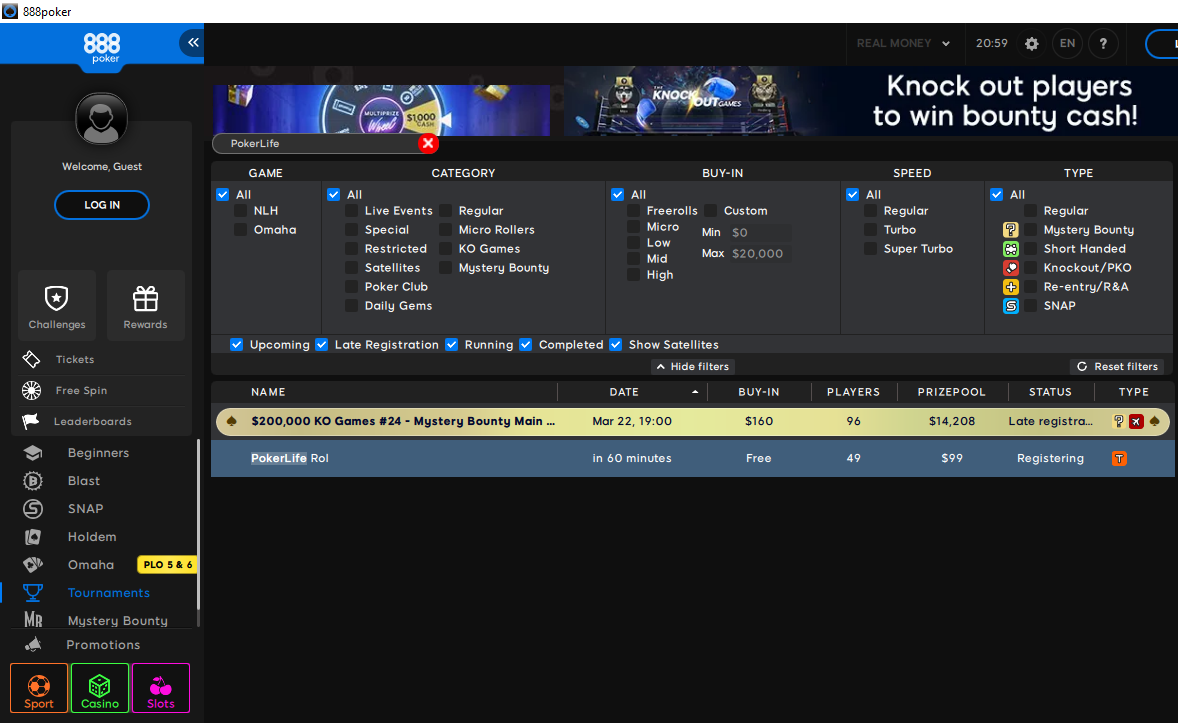The image size is (1178, 723).
Task: Click the settings gear icon
Action: pyautogui.click(x=1032, y=44)
